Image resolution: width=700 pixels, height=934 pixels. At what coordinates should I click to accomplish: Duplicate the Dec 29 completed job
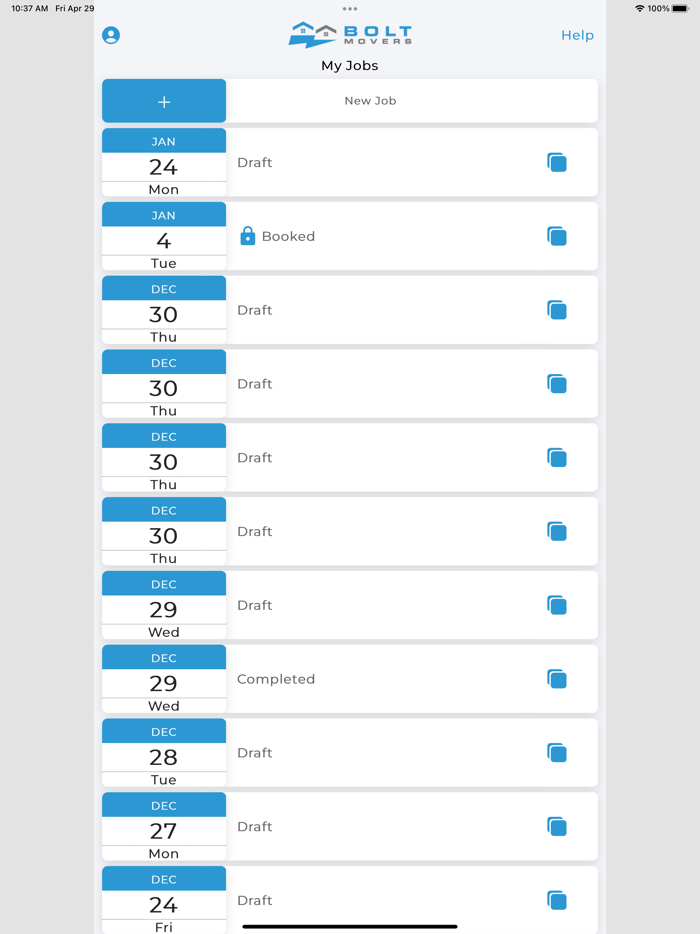point(557,680)
